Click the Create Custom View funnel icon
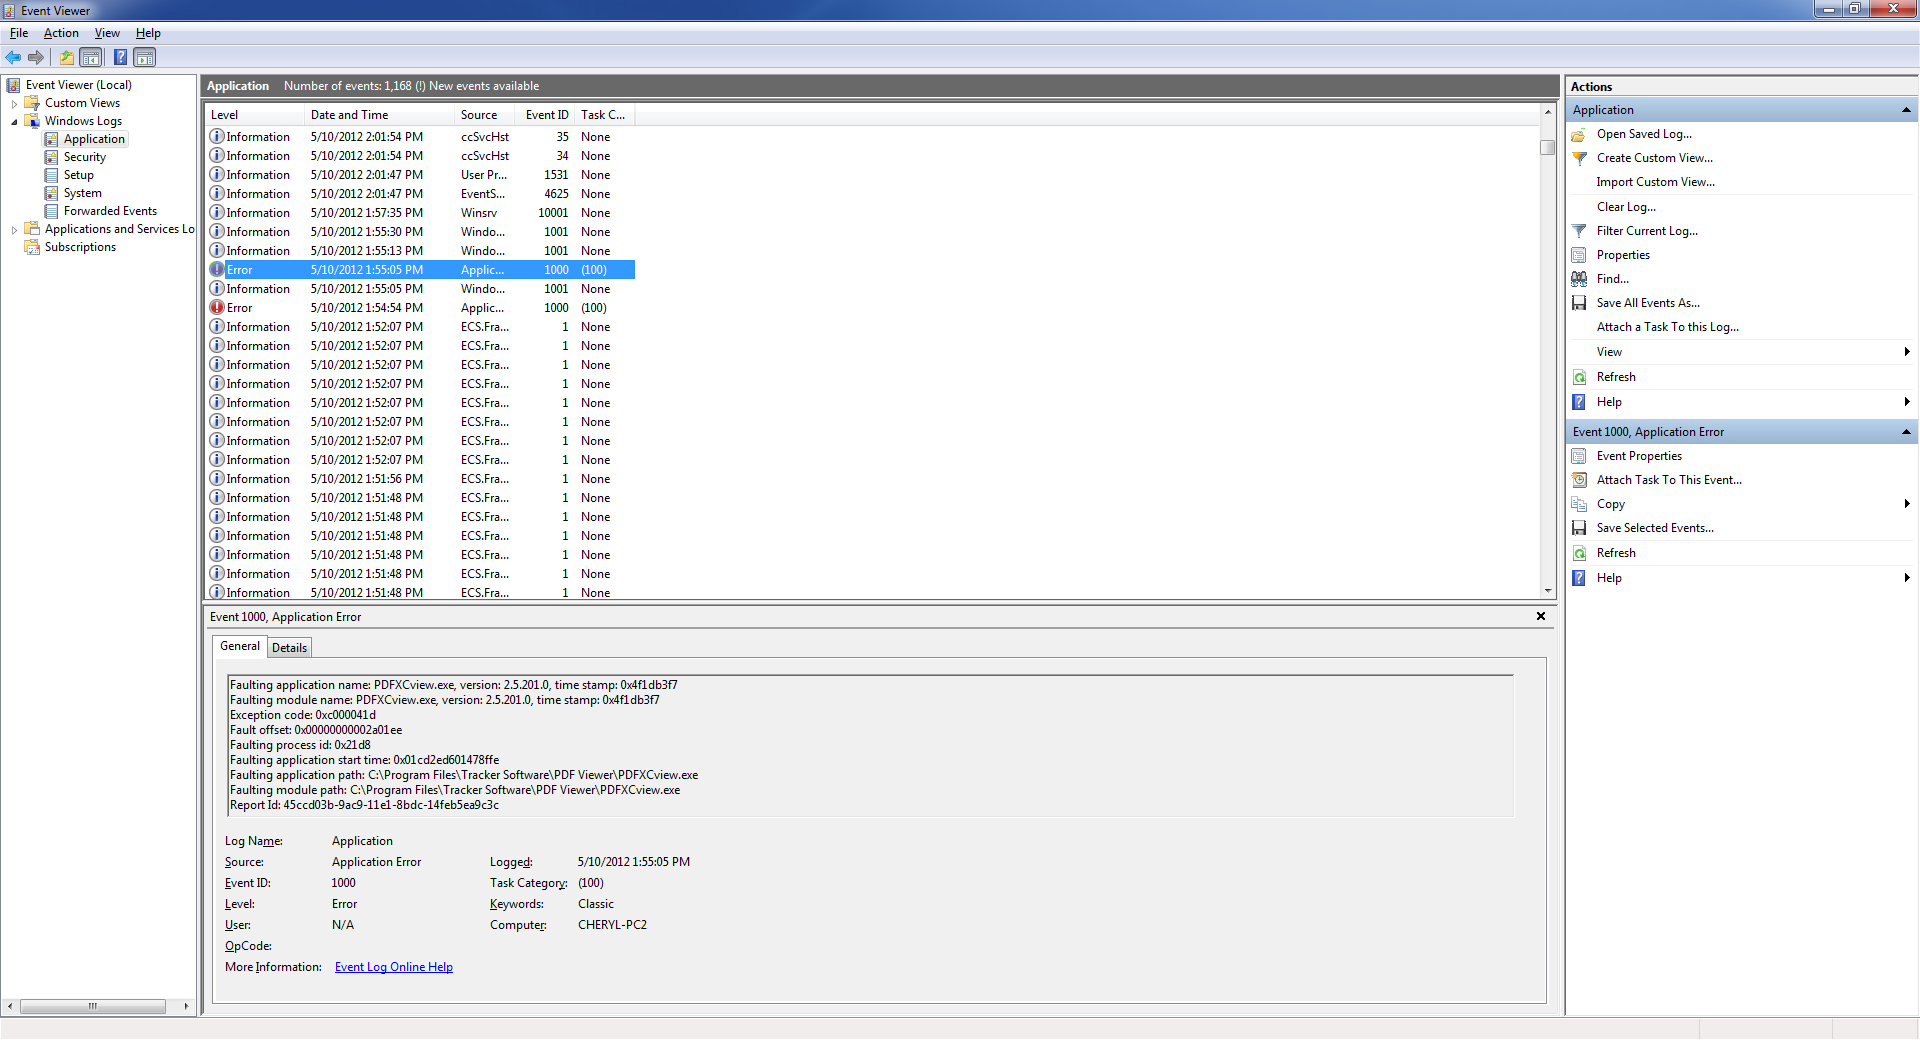The width and height of the screenshot is (1920, 1040). [x=1579, y=158]
